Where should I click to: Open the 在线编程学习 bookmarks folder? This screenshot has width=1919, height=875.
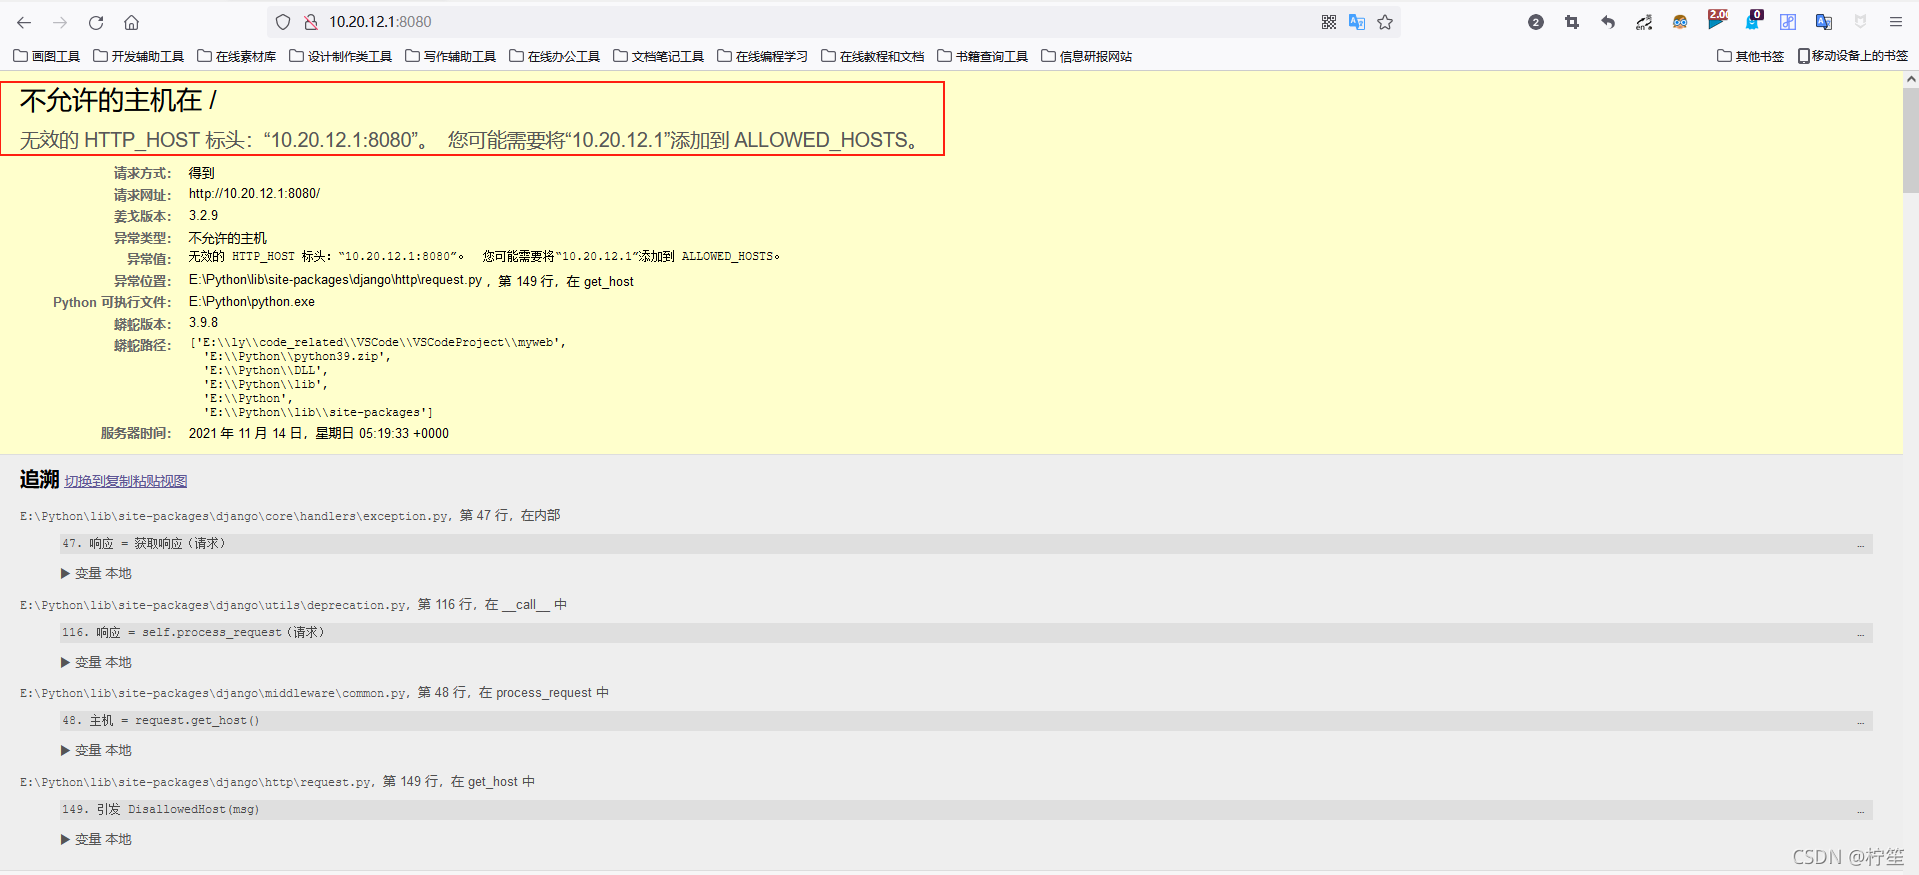tap(763, 56)
